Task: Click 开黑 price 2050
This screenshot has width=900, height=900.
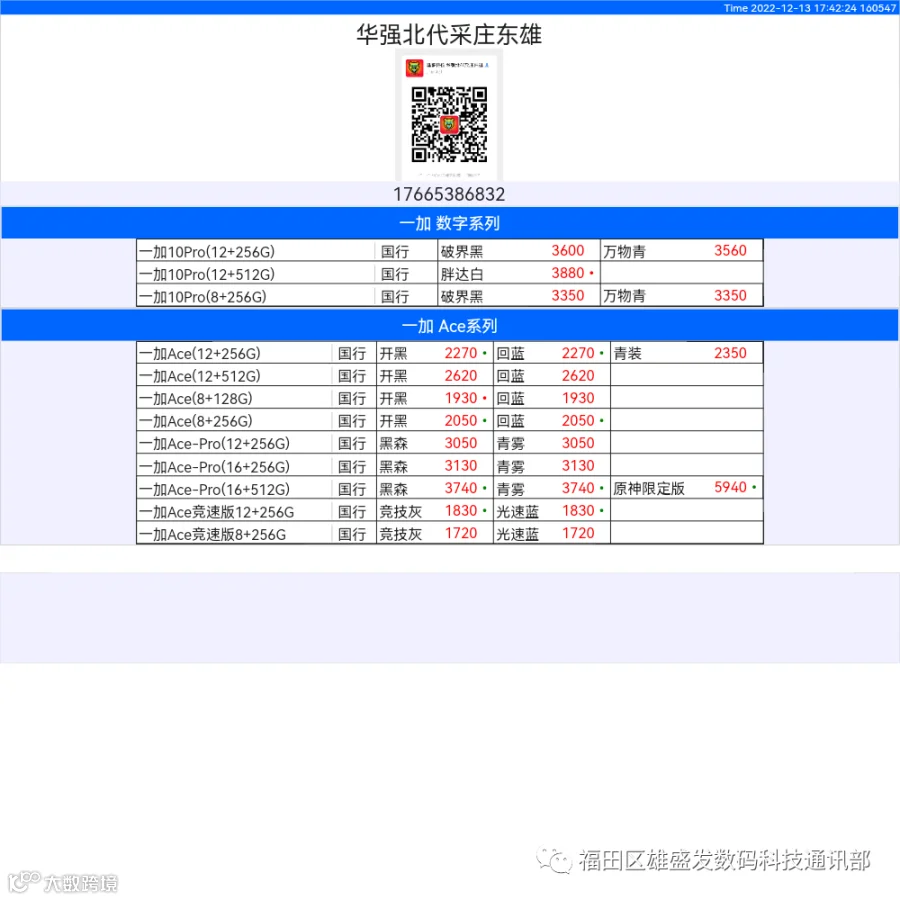Action: (461, 420)
